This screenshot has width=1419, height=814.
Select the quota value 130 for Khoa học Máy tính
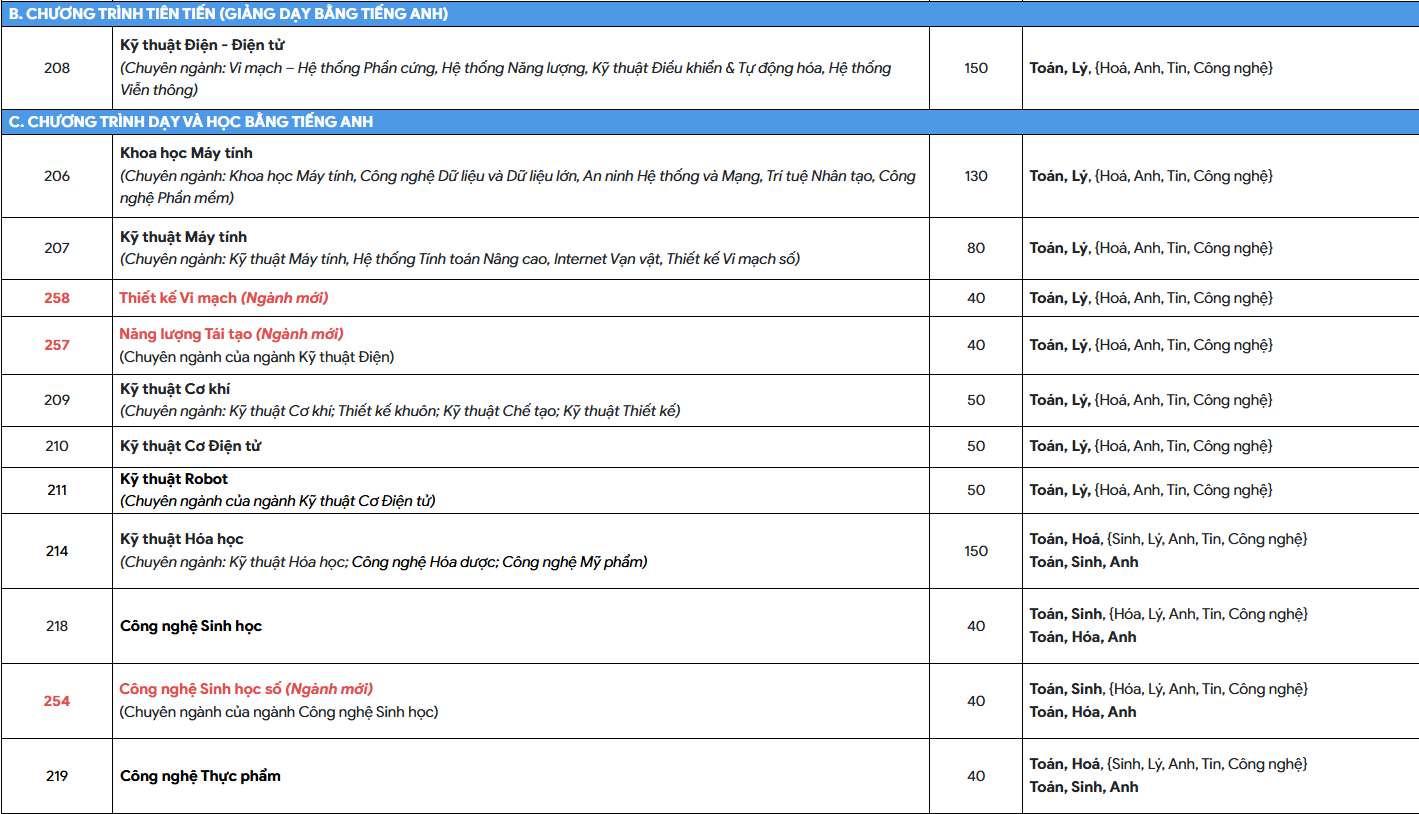(x=976, y=176)
